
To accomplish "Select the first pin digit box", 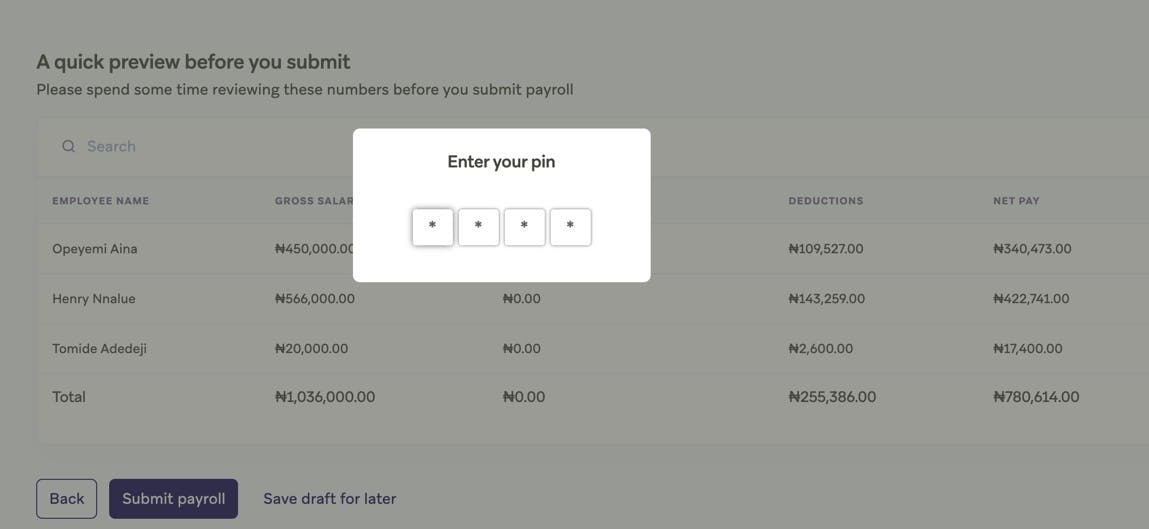I will pos(433,227).
